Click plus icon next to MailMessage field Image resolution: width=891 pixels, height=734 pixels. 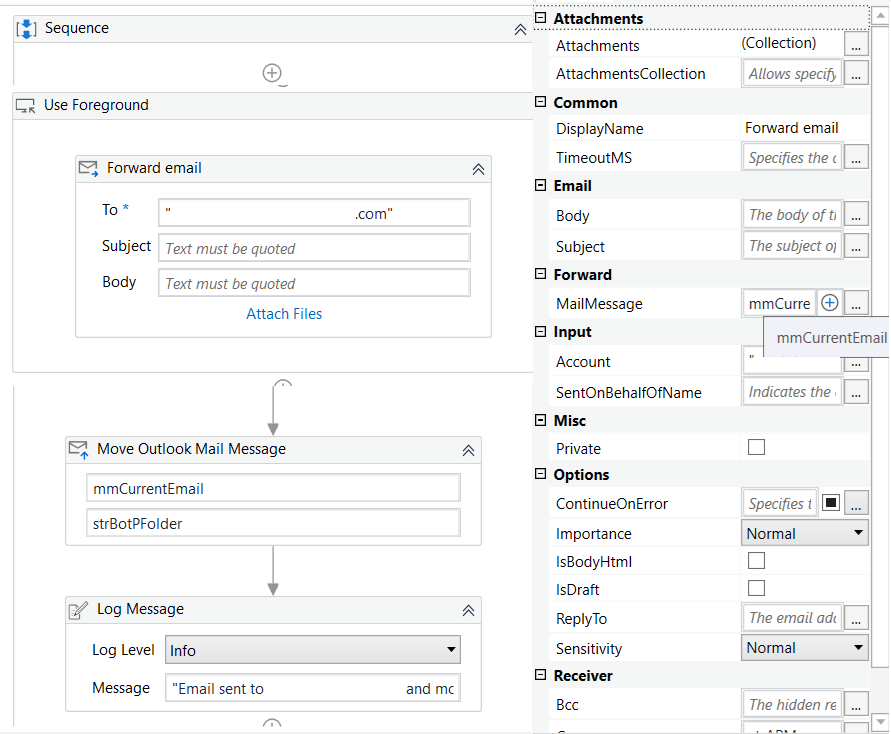coord(830,303)
